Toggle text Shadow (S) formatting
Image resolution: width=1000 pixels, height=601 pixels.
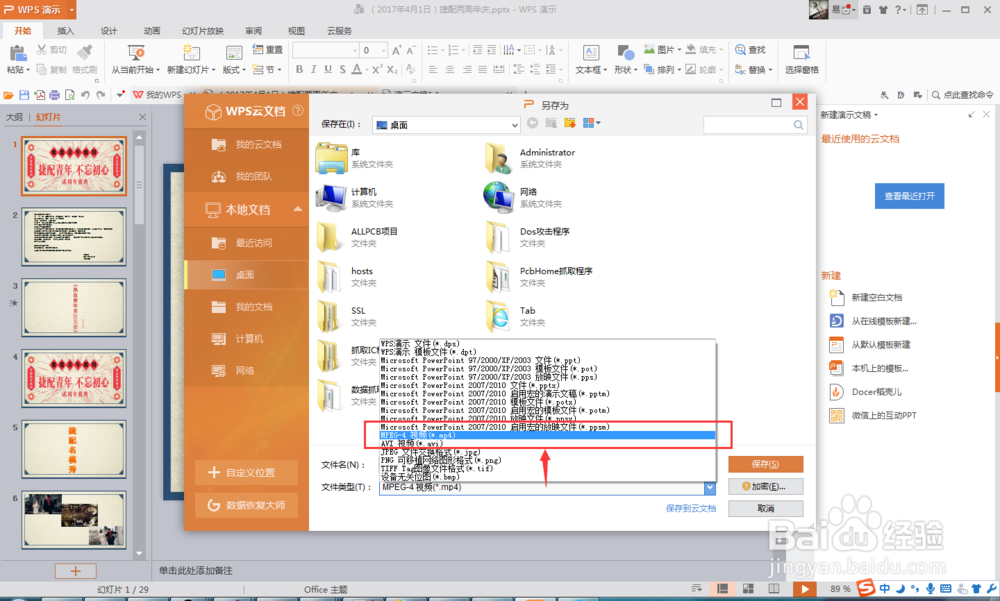click(x=342, y=70)
